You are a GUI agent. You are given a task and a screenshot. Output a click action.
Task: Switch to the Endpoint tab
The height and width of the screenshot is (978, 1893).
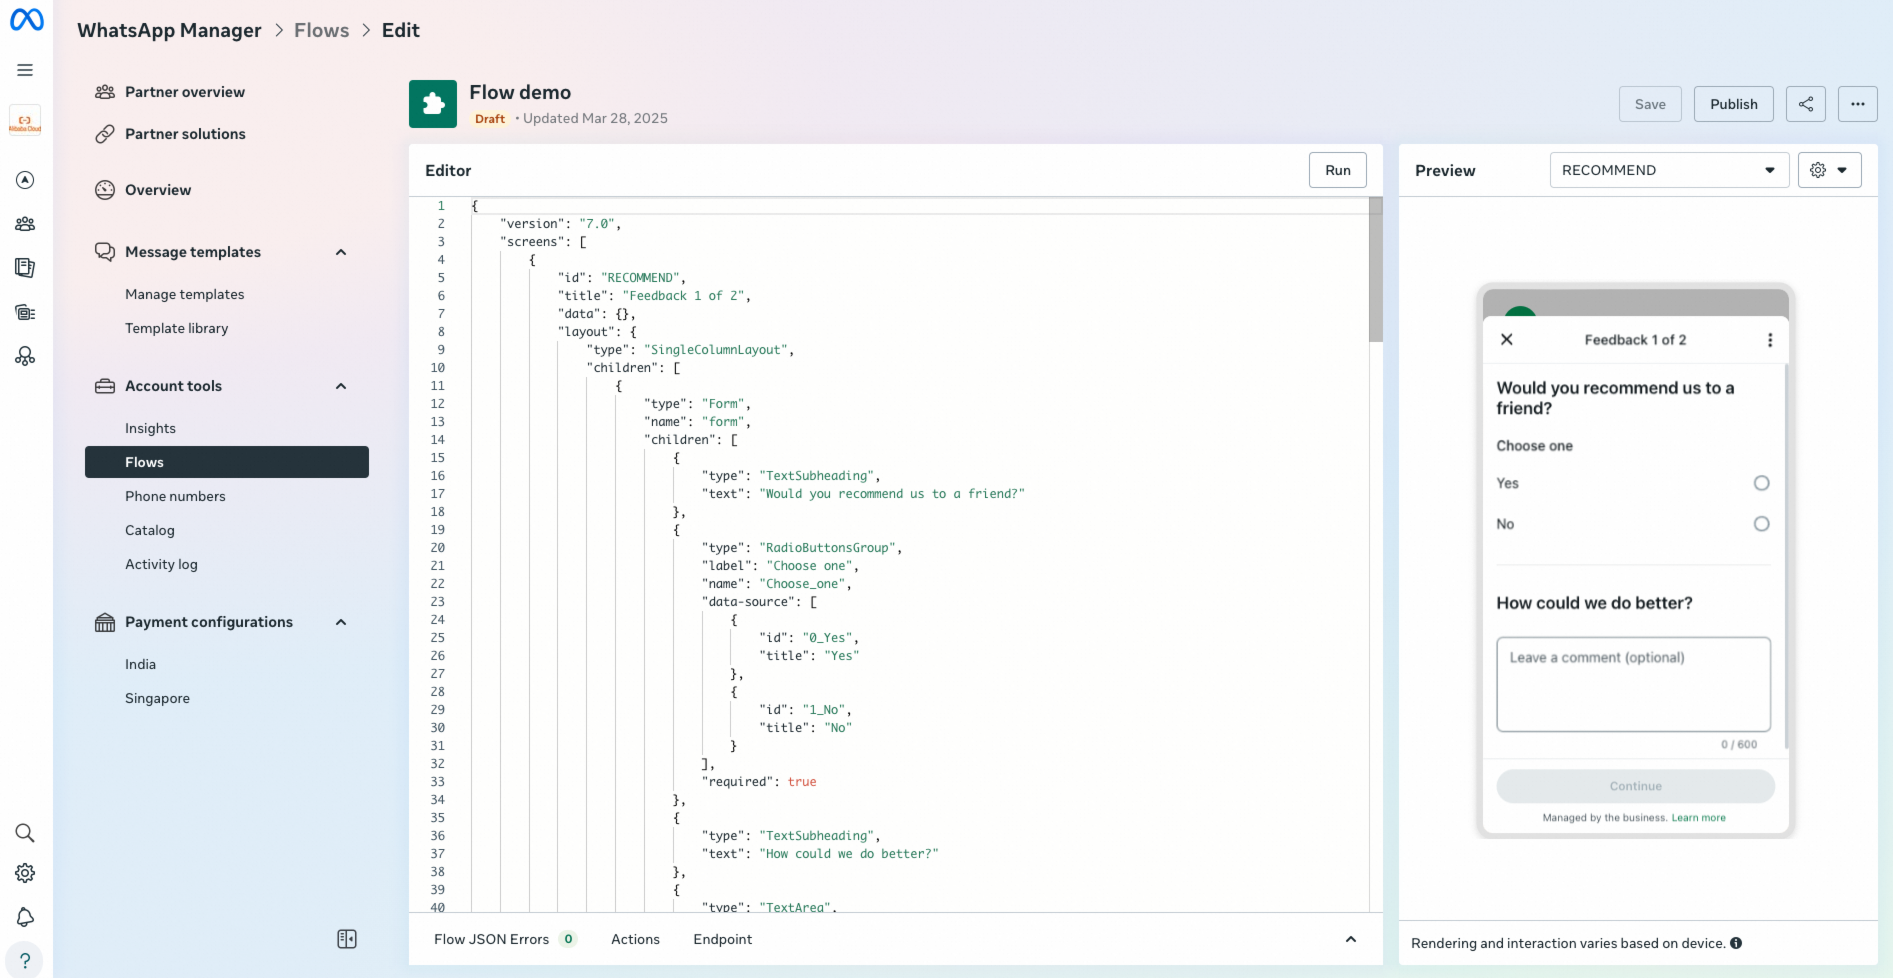tap(723, 939)
